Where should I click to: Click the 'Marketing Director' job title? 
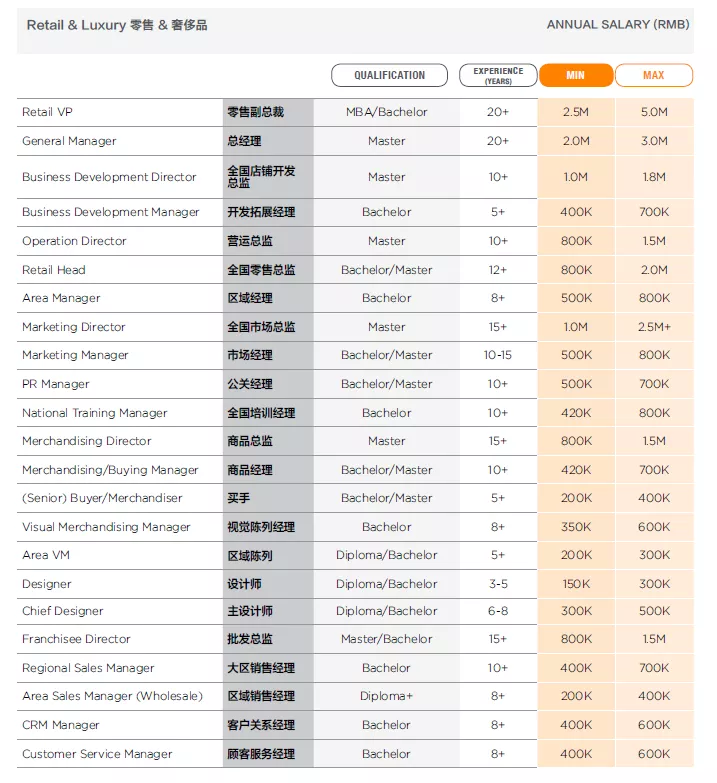[x=73, y=327]
